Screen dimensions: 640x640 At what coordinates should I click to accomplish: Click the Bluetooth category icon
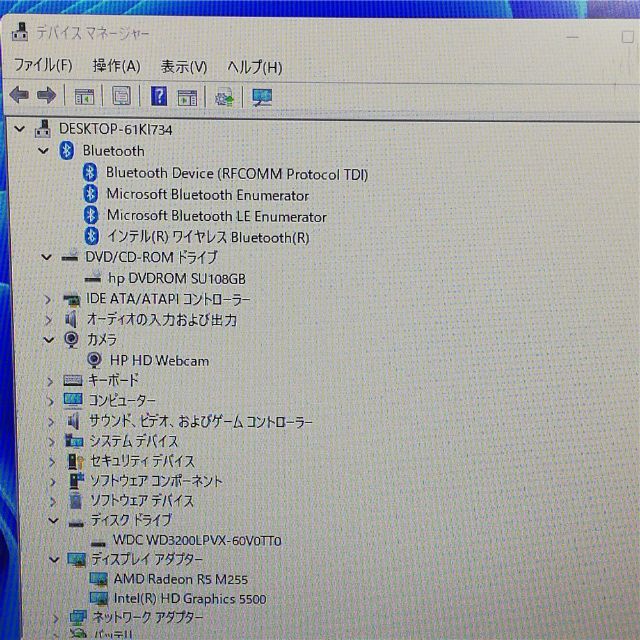pyautogui.click(x=67, y=151)
